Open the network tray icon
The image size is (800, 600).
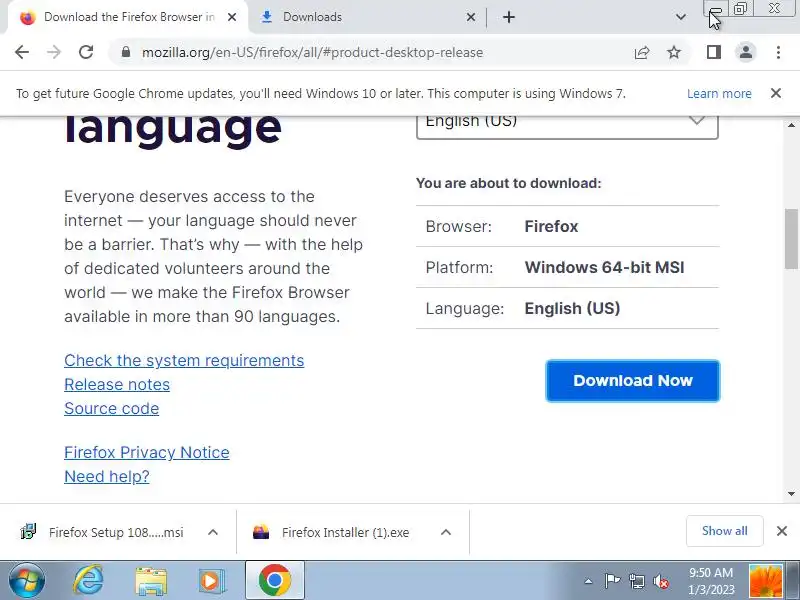[637, 581]
